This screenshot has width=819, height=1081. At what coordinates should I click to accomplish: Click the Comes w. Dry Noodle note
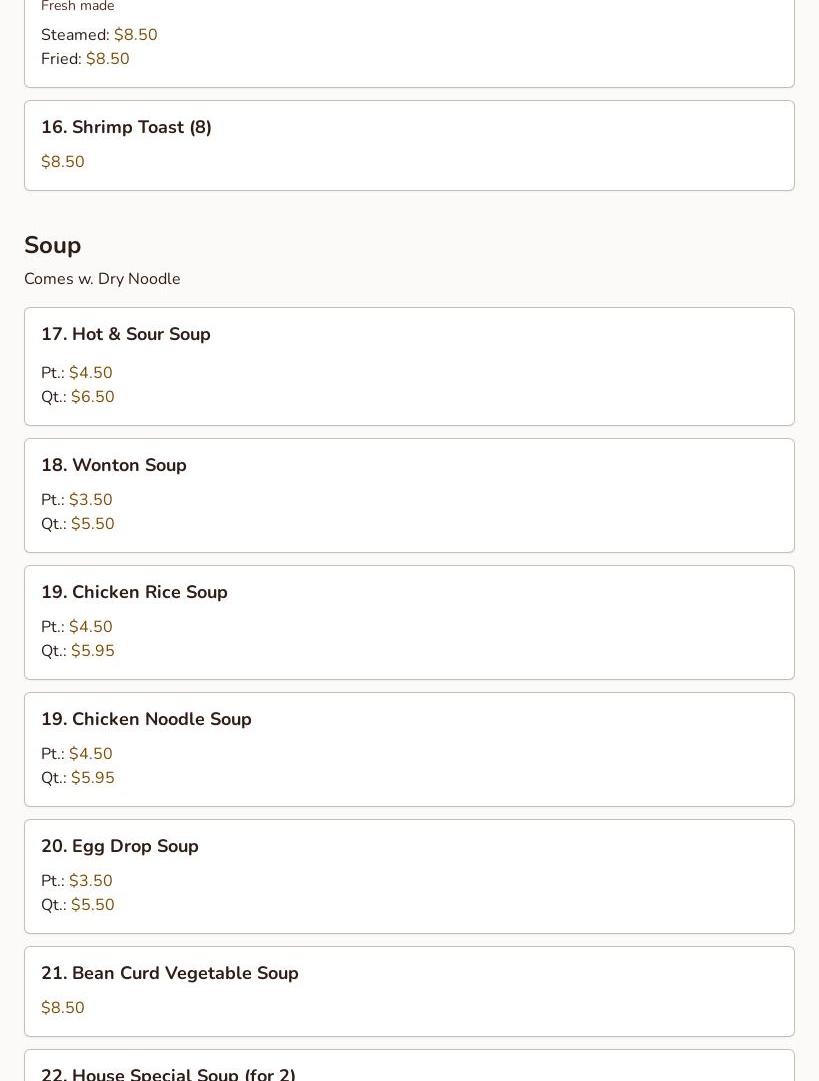[102, 279]
